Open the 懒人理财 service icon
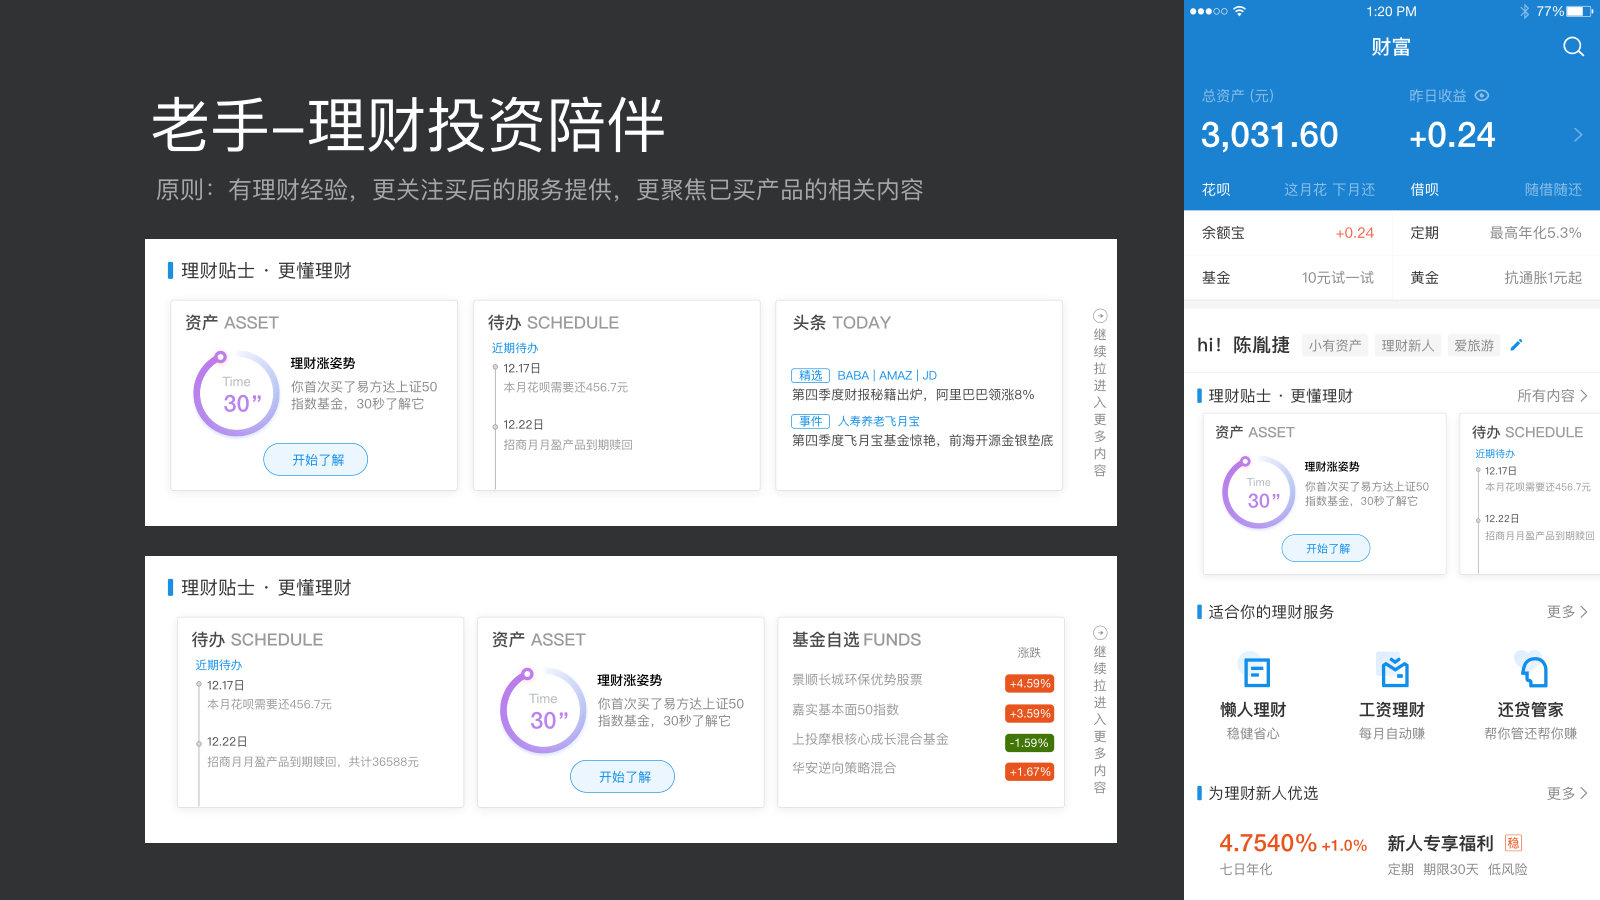 (x=1254, y=672)
